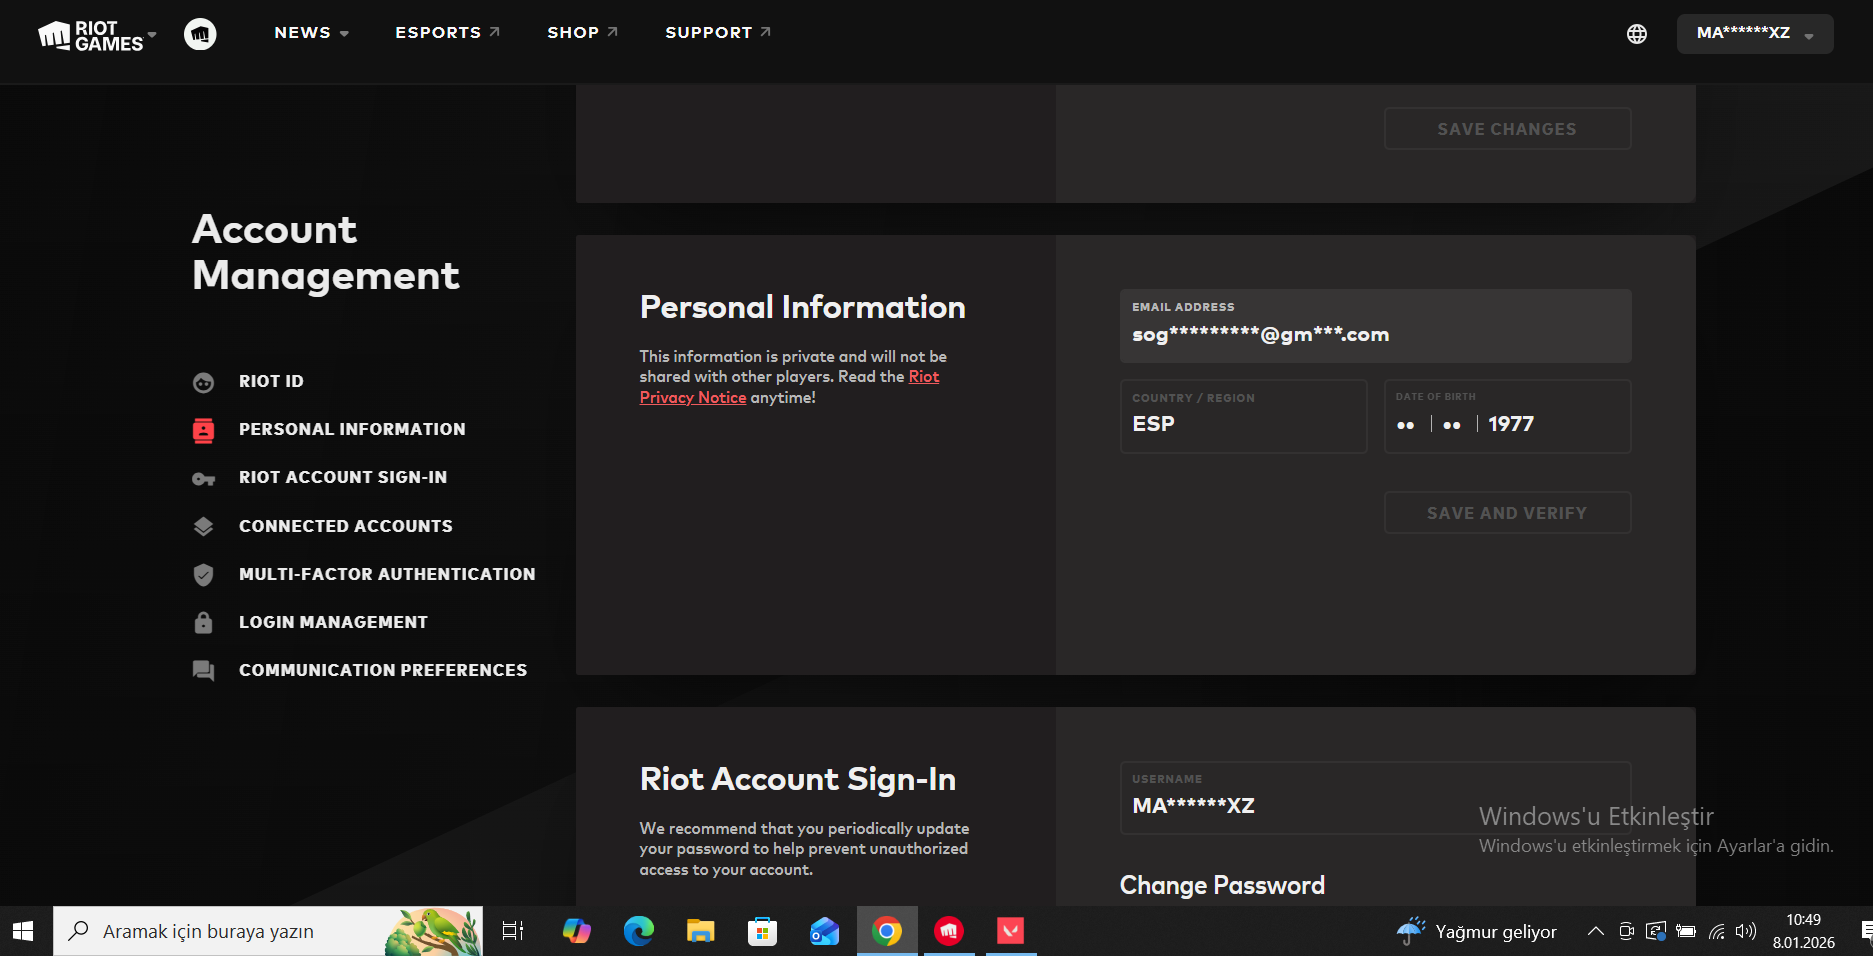Viewport: 1873px width, 956px height.
Task: Show hidden system tray icons
Action: pyautogui.click(x=1596, y=932)
